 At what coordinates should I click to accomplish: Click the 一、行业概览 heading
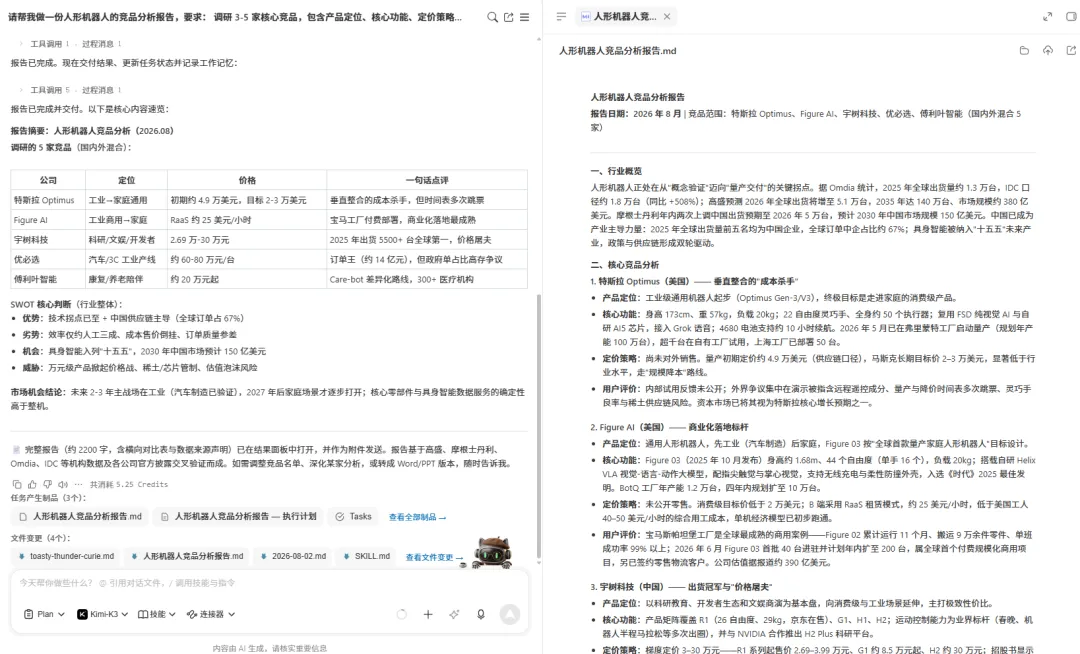click(x=616, y=171)
